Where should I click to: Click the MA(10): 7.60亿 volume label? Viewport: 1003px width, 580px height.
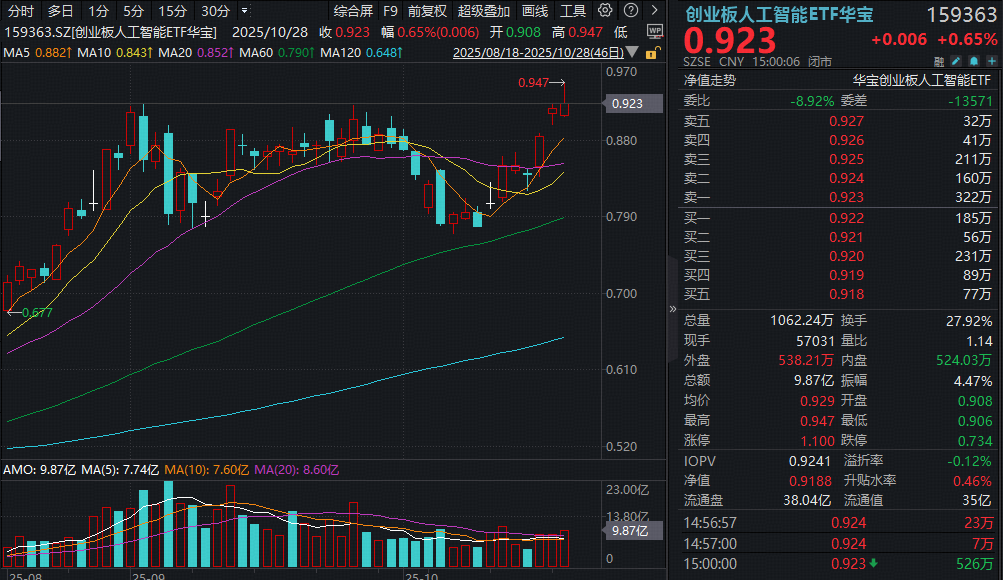[207, 470]
